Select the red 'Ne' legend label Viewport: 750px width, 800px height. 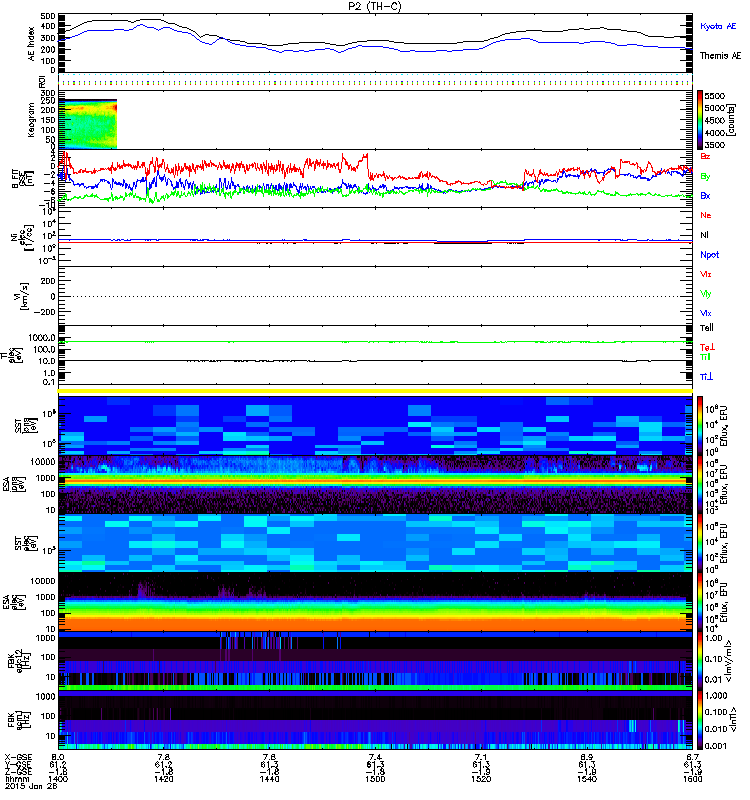pyautogui.click(x=706, y=215)
